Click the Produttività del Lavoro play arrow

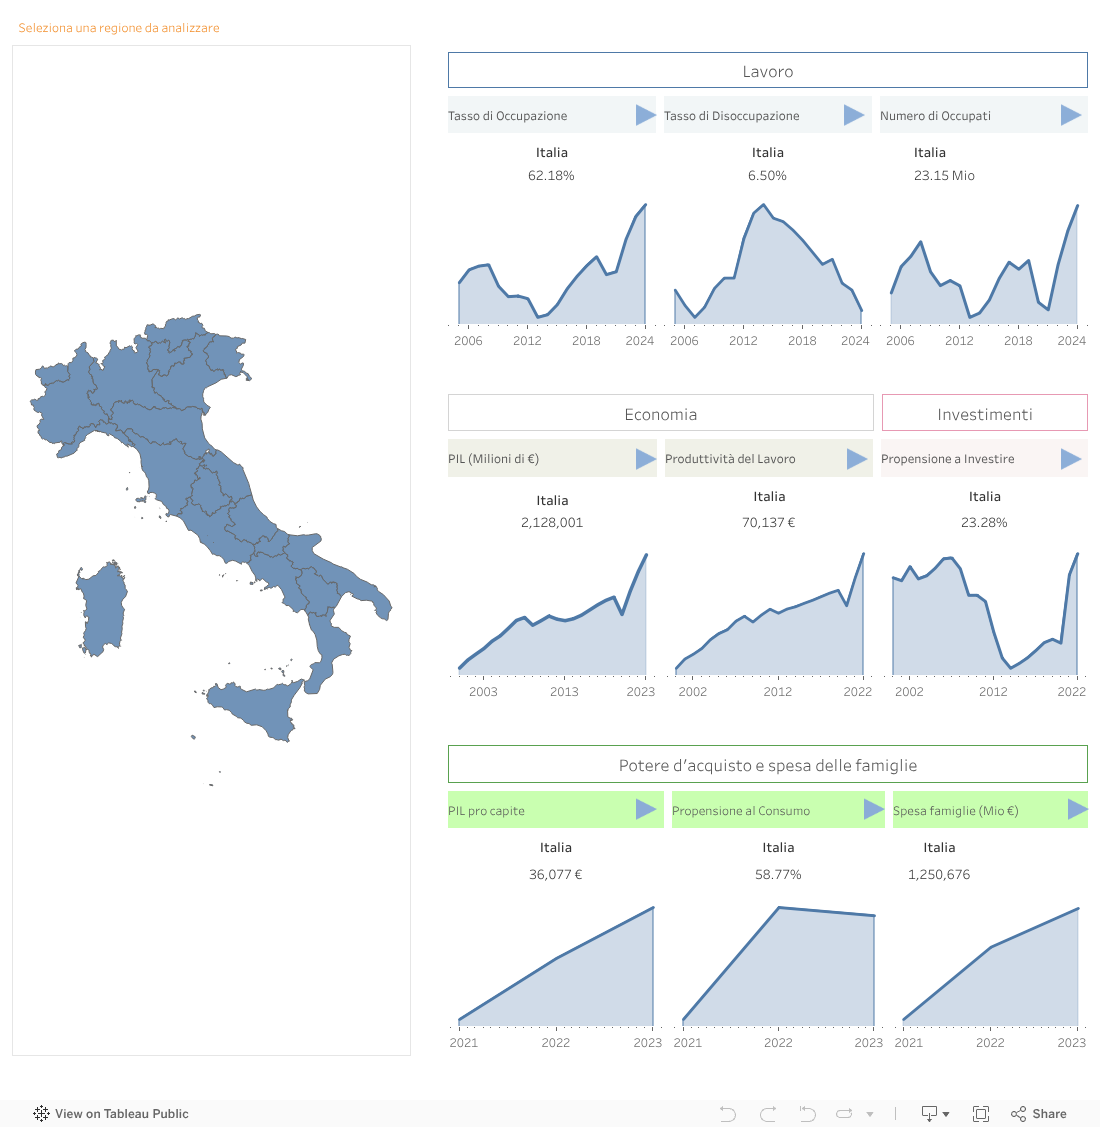pyautogui.click(x=856, y=459)
